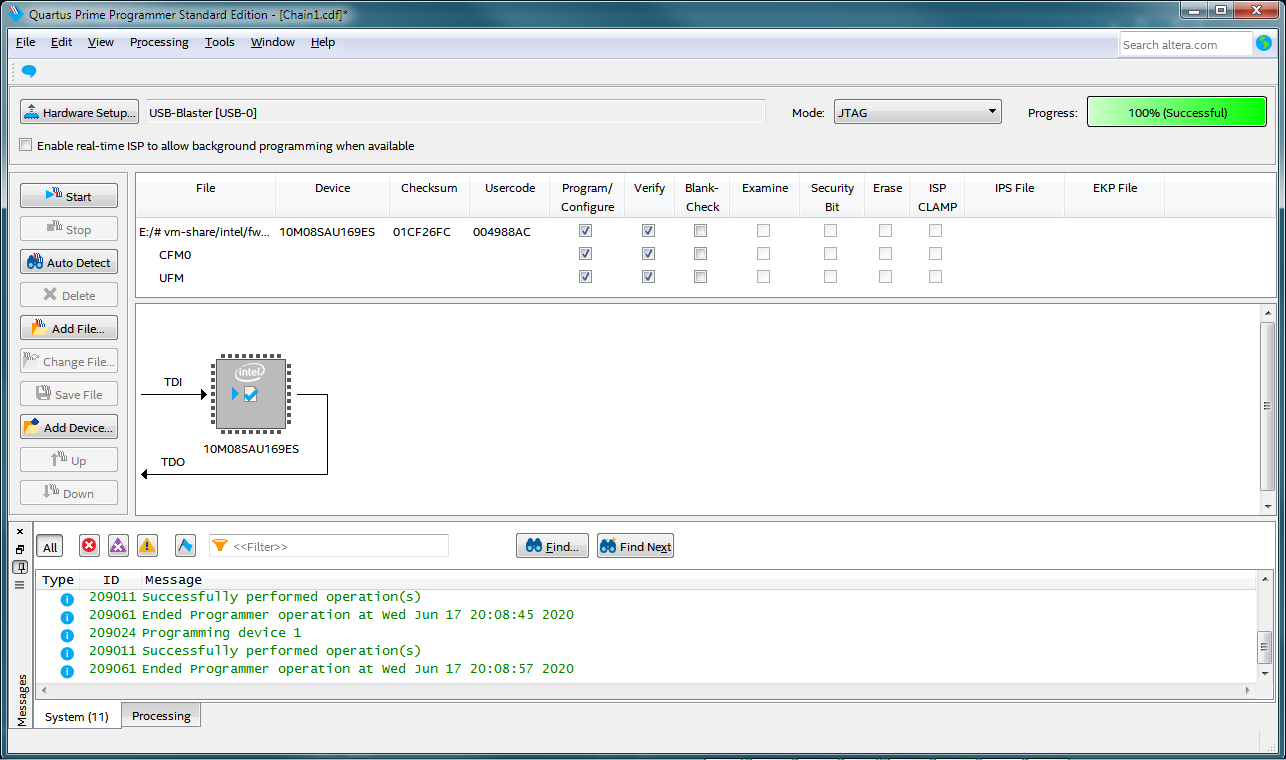The width and height of the screenshot is (1286, 760).
Task: Click the Quartus Prime logo in the title bar
Action: tap(15, 14)
